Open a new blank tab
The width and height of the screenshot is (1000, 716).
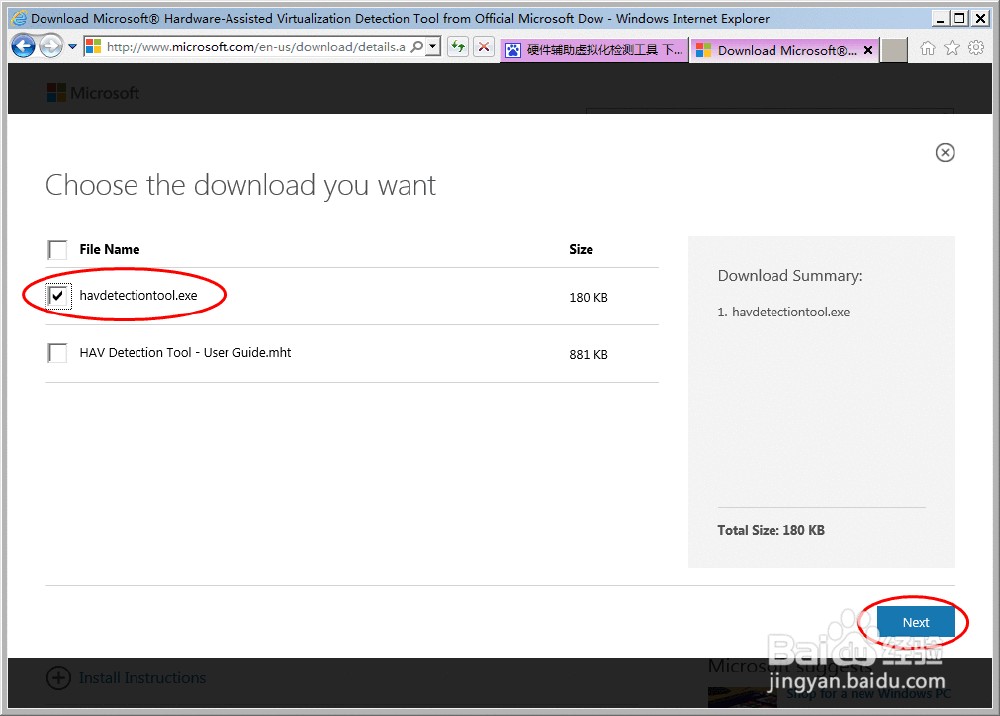pos(894,50)
